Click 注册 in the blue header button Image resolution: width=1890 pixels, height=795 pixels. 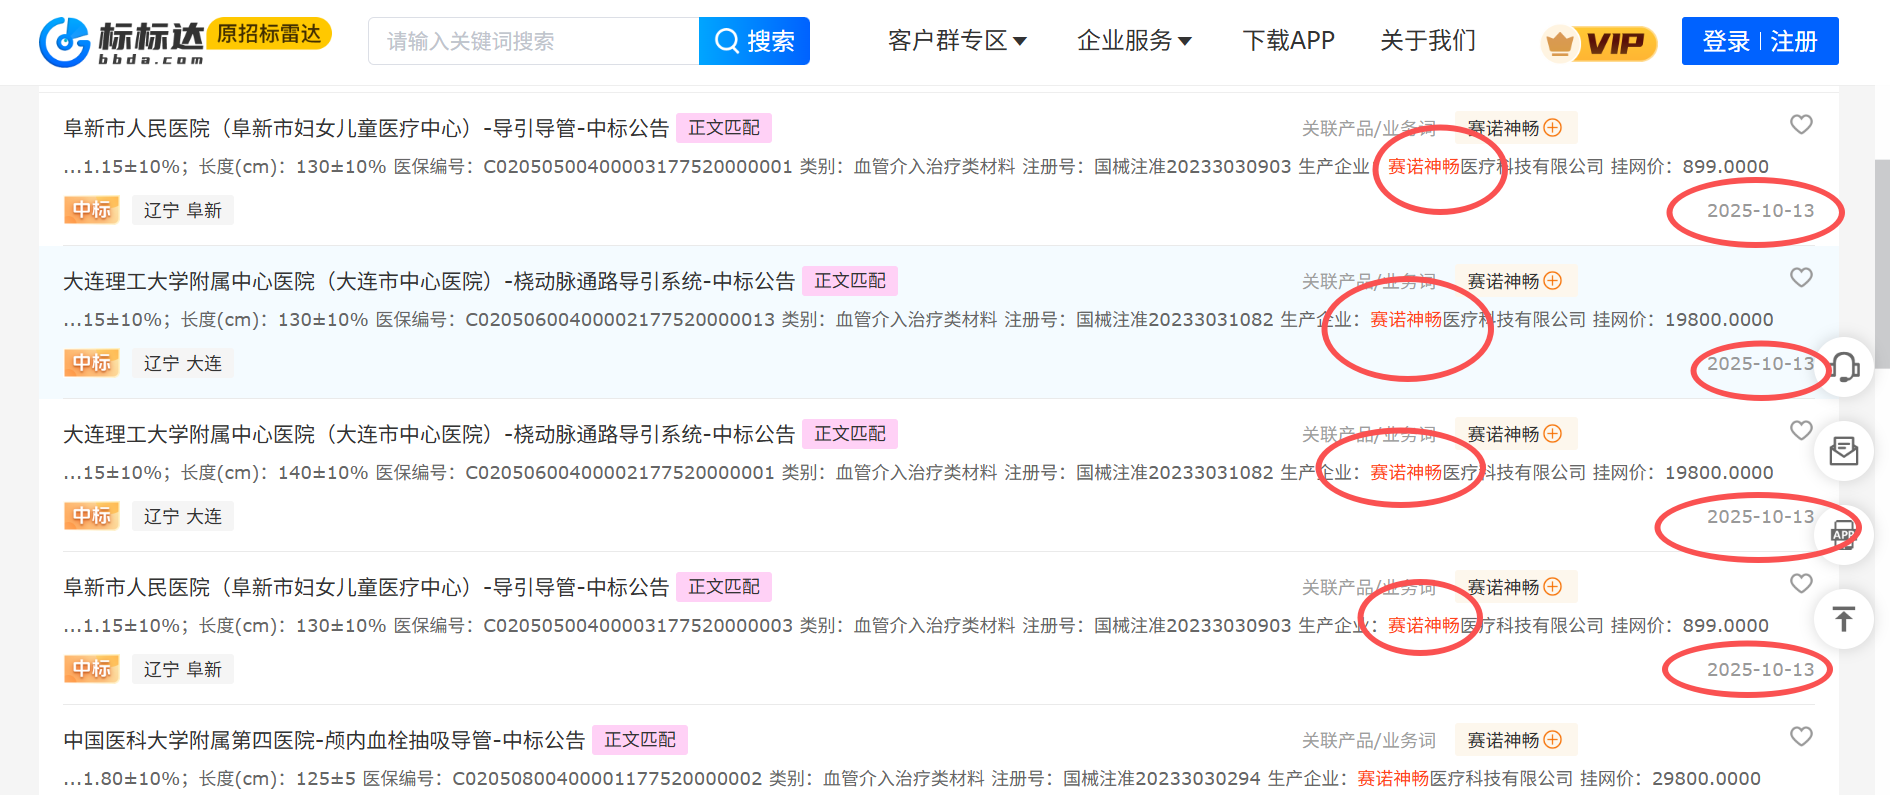[x=1794, y=42]
